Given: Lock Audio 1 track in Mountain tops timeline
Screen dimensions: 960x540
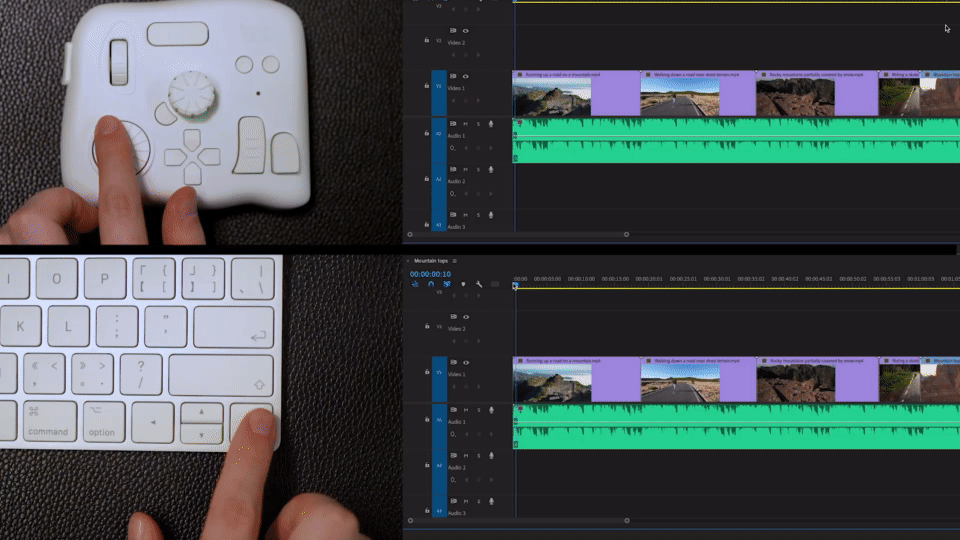Looking at the screenshot, I should click(427, 419).
